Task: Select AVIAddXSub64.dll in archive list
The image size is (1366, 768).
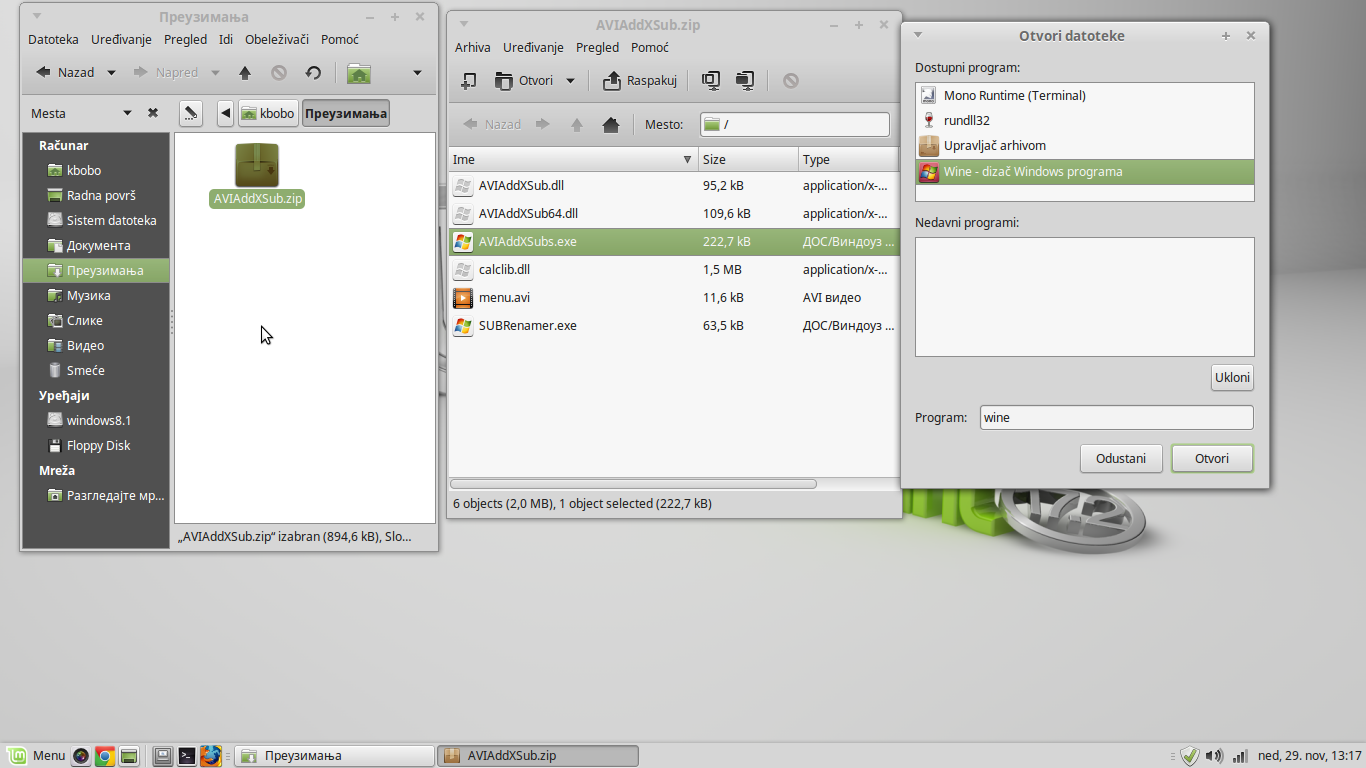Action: 674,214
